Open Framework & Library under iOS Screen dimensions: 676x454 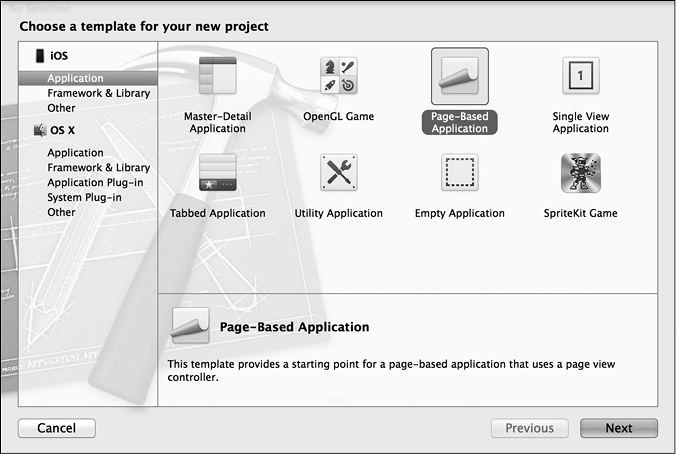(x=98, y=93)
